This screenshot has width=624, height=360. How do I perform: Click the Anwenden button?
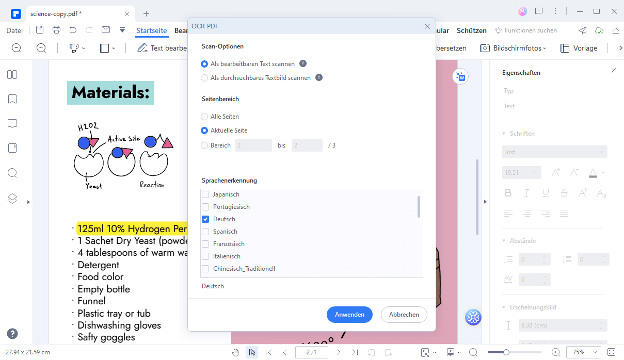tap(349, 314)
